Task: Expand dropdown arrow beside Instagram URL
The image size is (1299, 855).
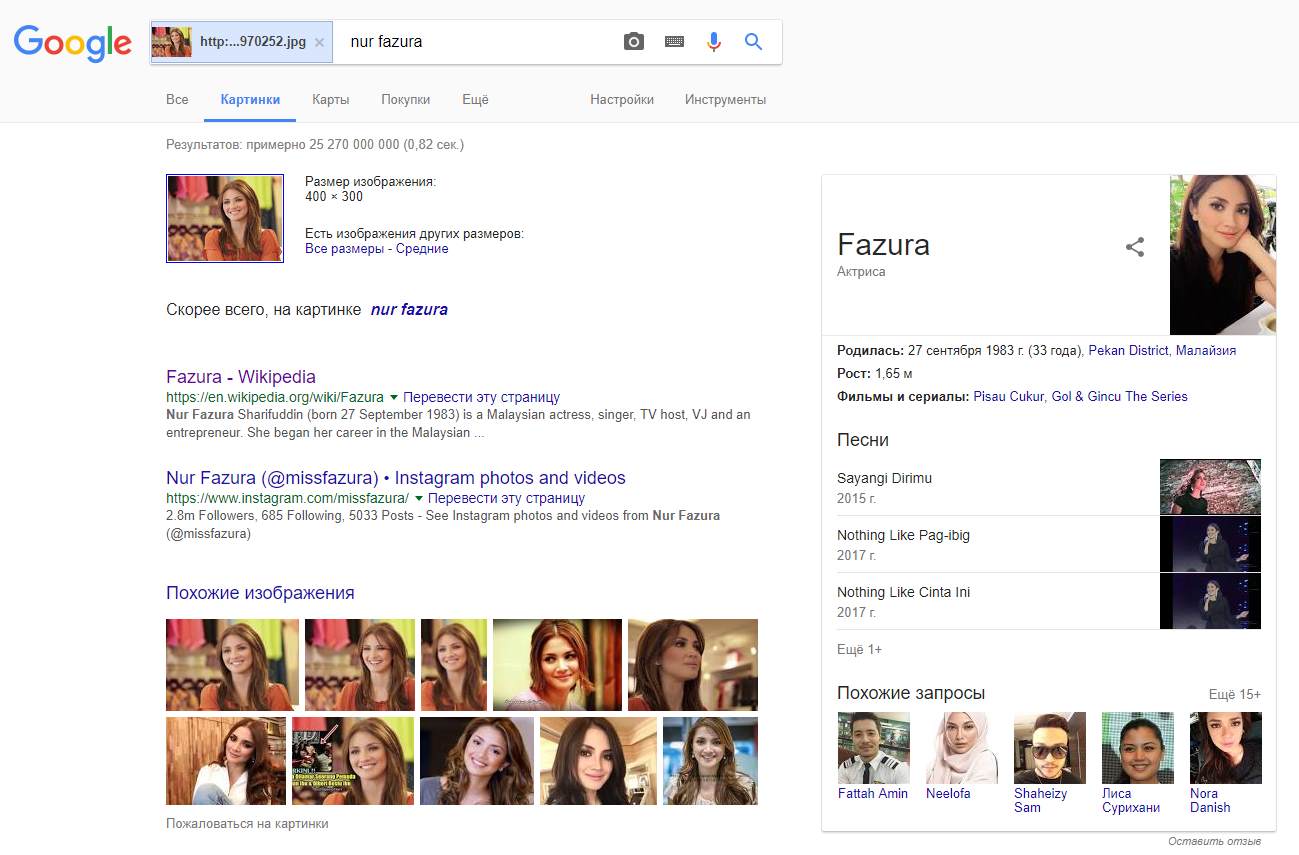Action: click(x=418, y=498)
